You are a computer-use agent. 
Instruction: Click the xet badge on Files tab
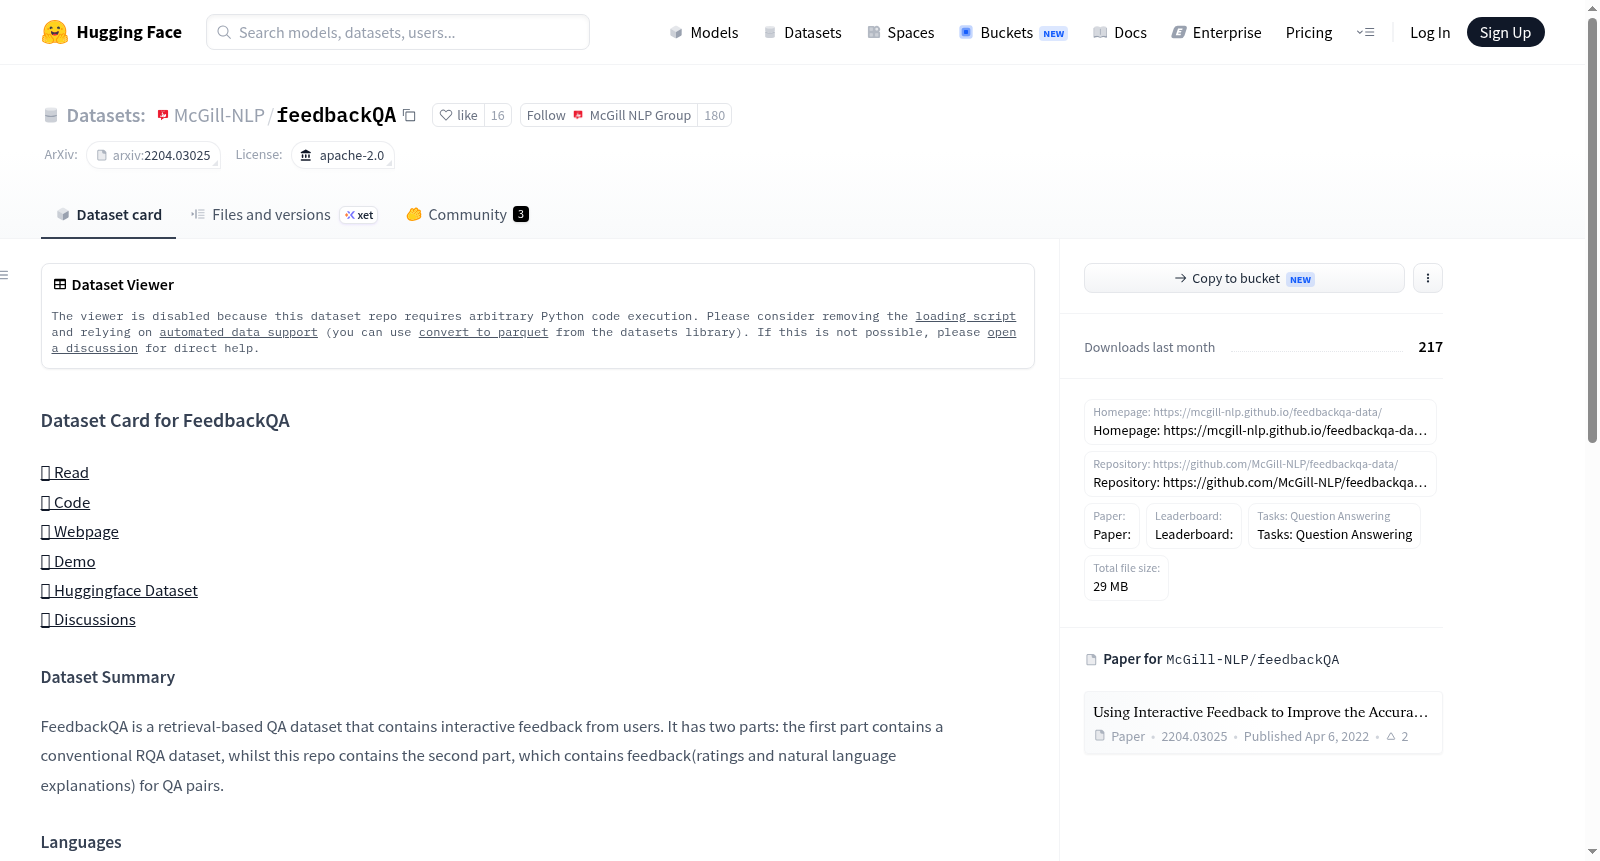(359, 215)
